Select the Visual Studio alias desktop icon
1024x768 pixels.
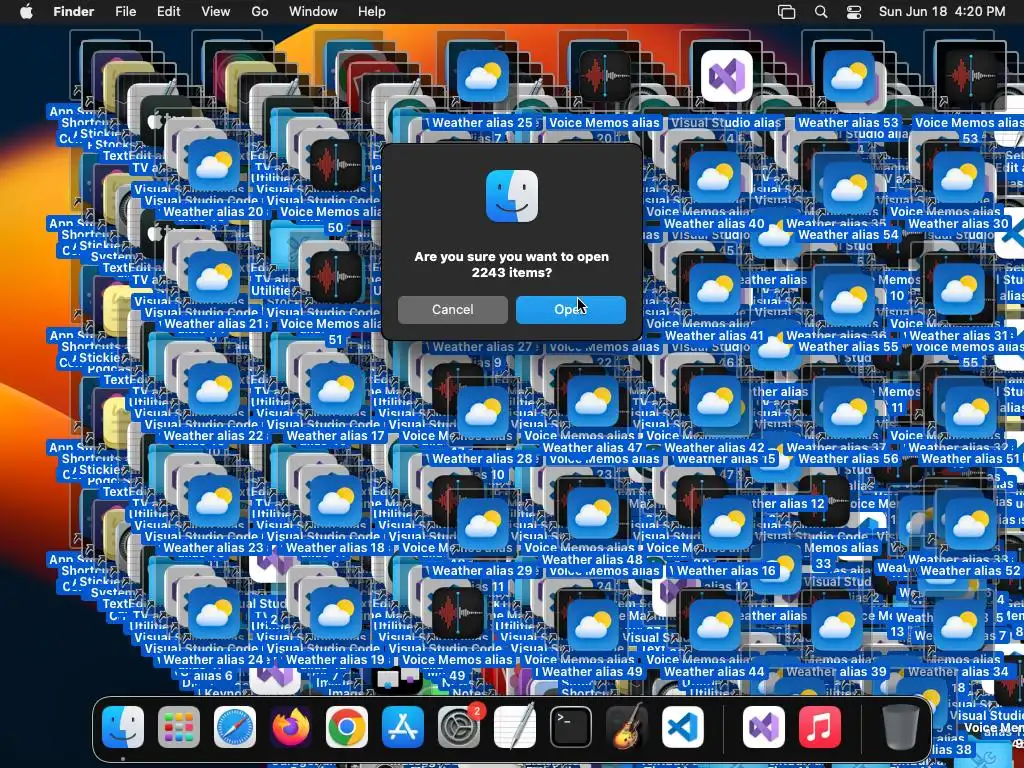pyautogui.click(x=727, y=76)
